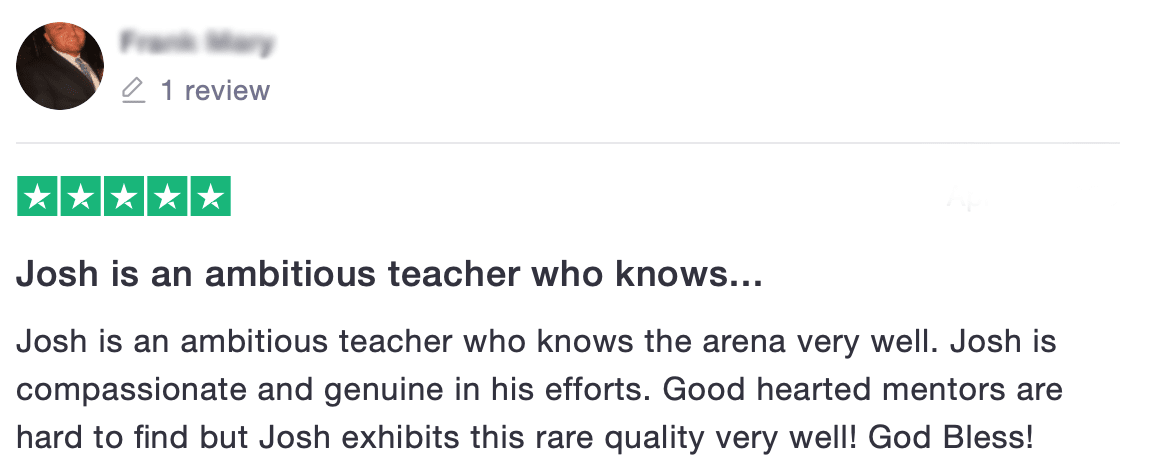Screen dimensions: 1150x476
Task: Click the reviewer's round profile photo
Action: tap(59, 66)
